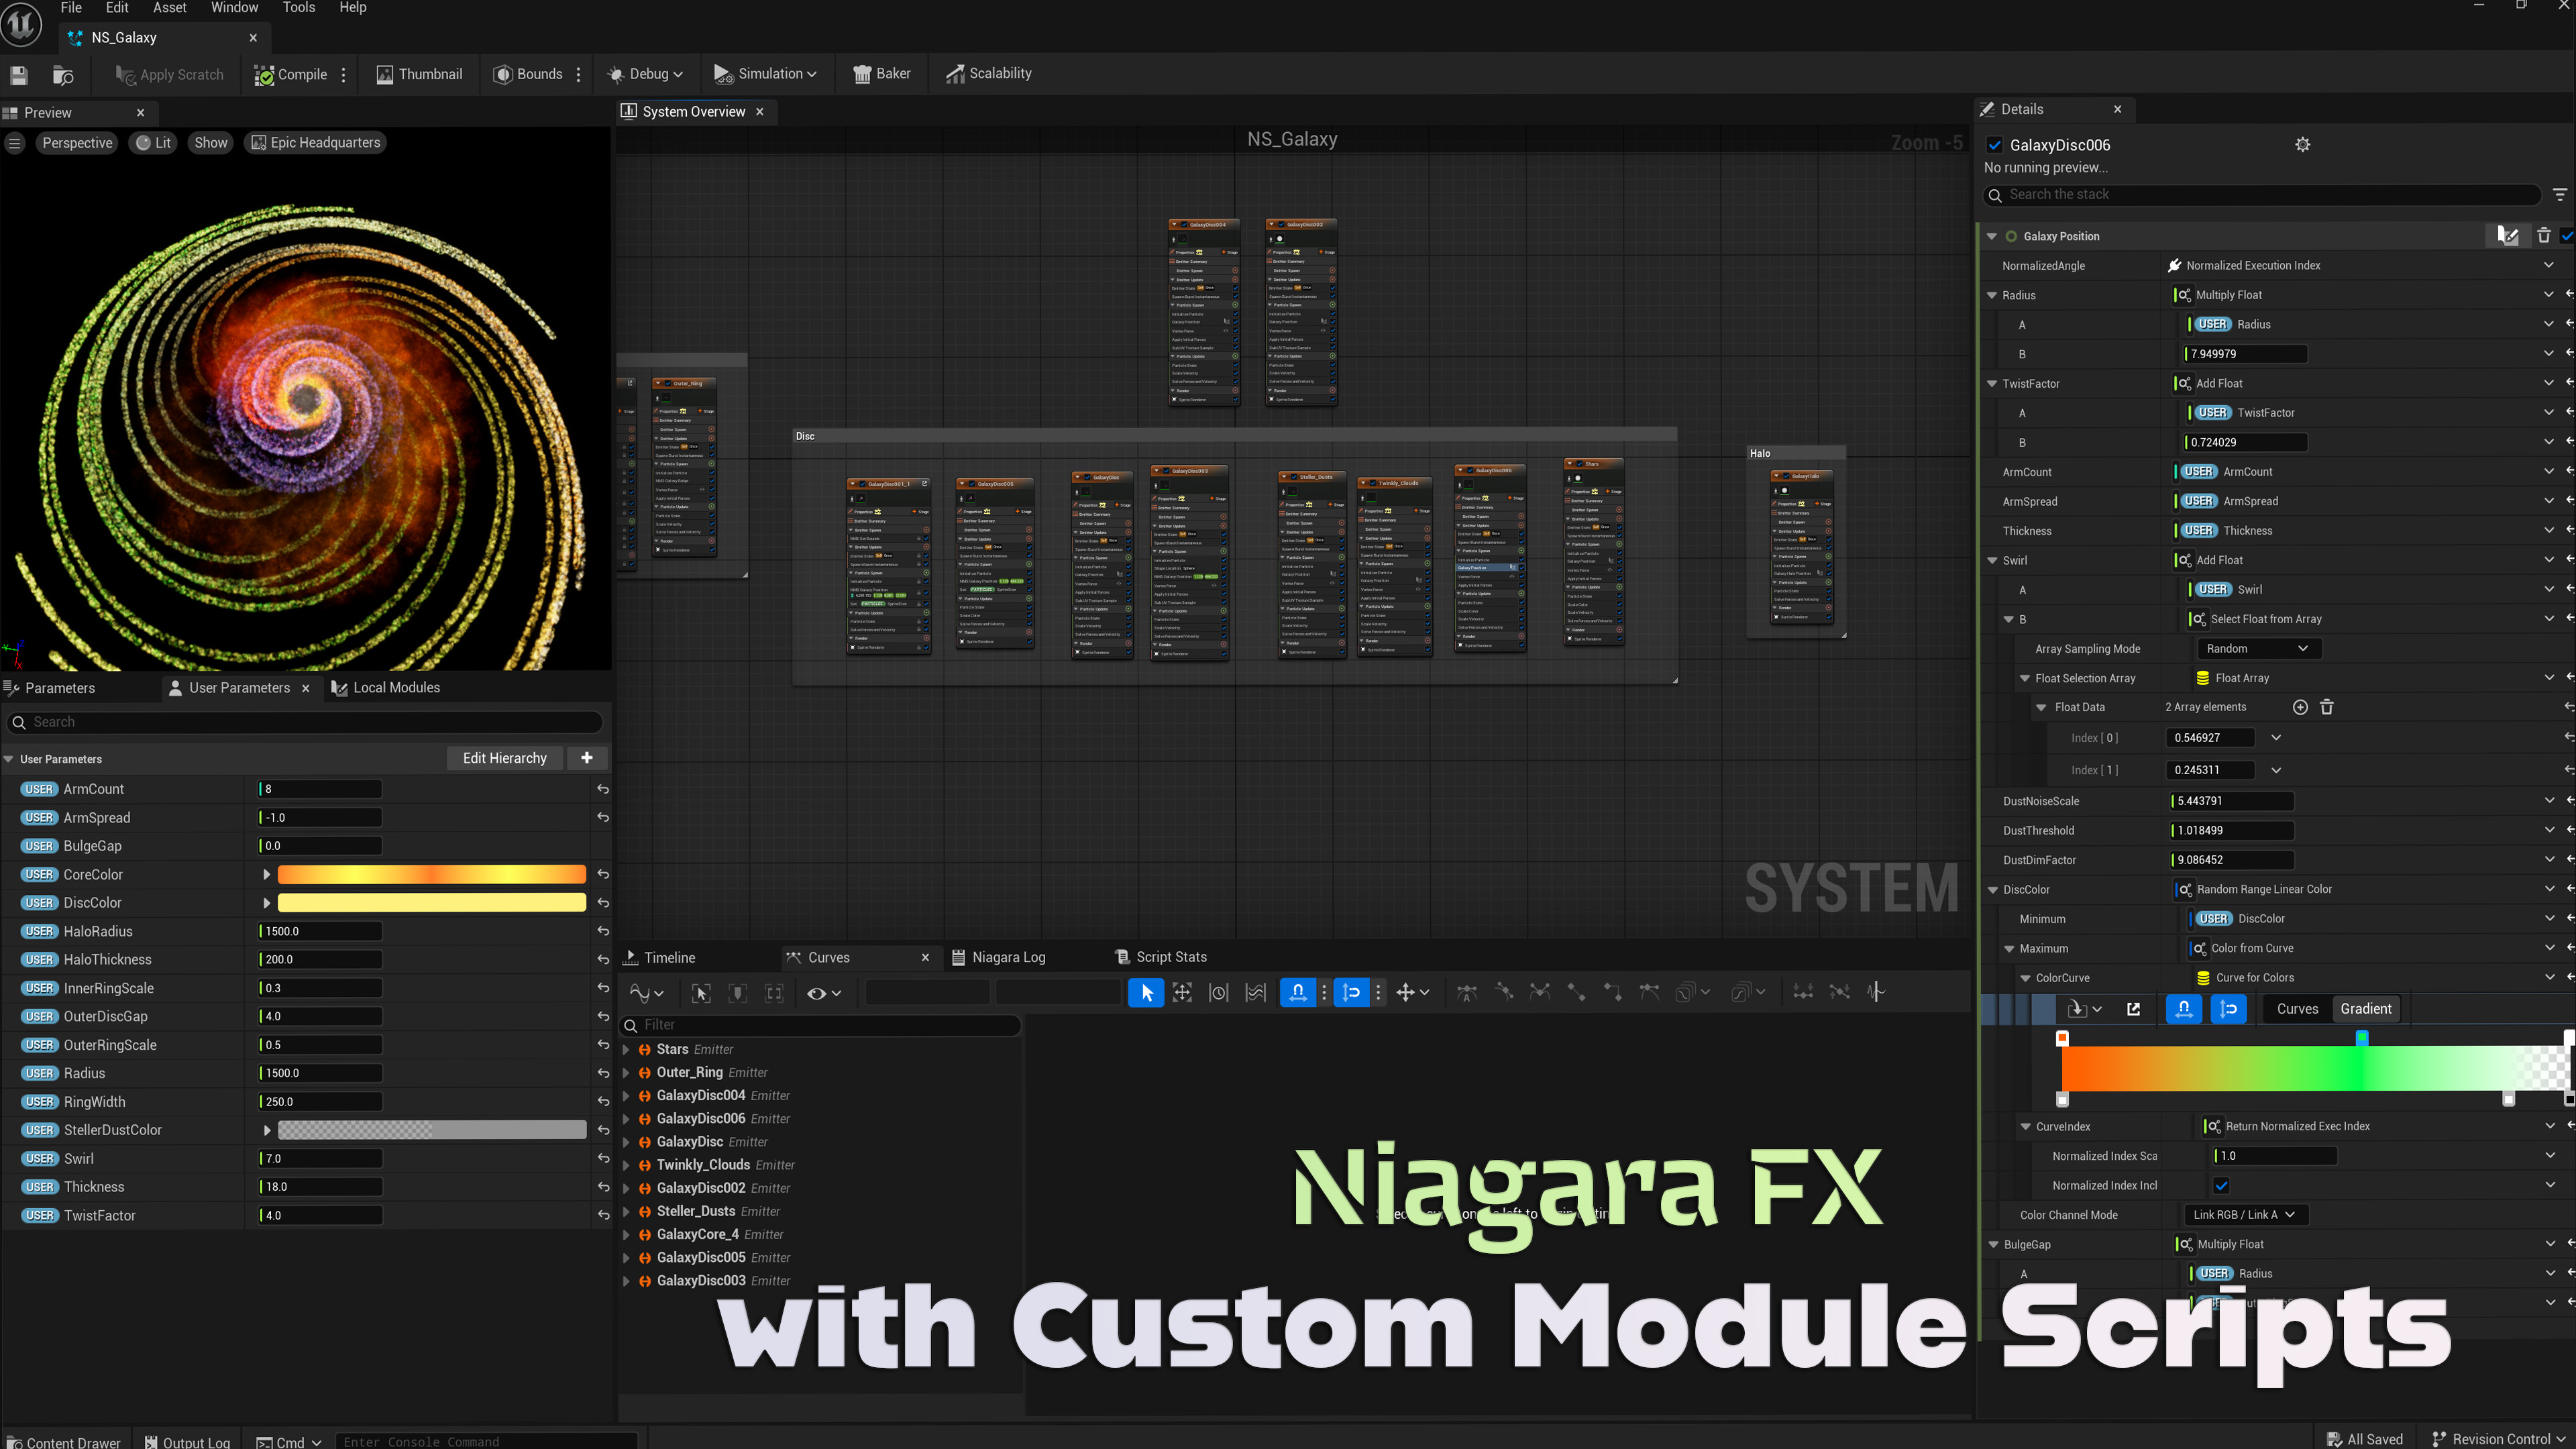Screen dimensions: 2576x1449
Task: Click the Edit Hierarchy button
Action: coord(504,758)
